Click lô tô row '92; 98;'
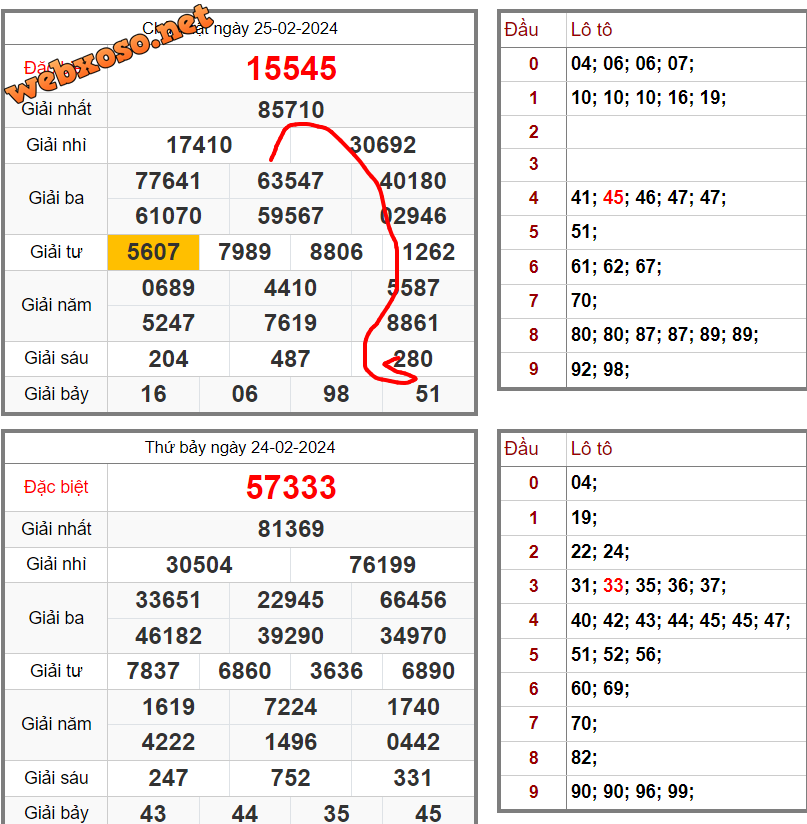807x824 pixels. (x=600, y=369)
